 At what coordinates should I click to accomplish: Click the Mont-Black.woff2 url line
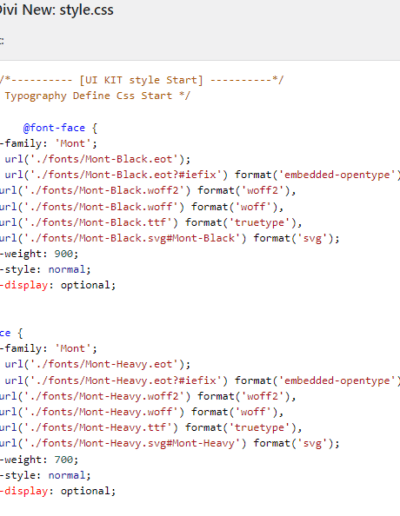[148, 191]
